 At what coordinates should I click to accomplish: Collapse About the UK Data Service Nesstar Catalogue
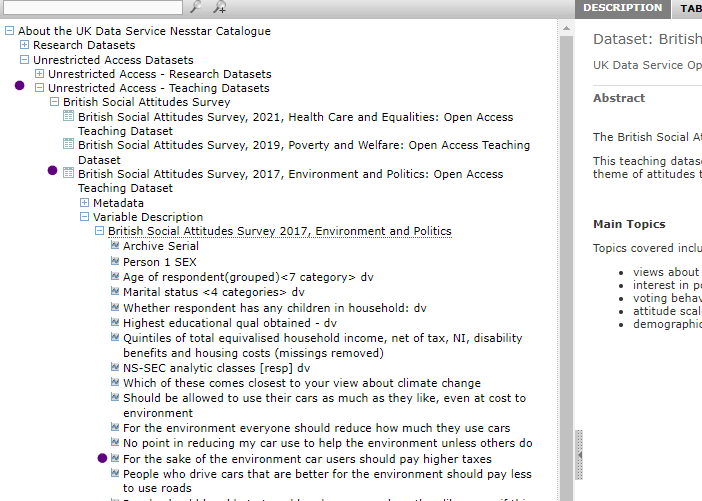[x=9, y=30]
